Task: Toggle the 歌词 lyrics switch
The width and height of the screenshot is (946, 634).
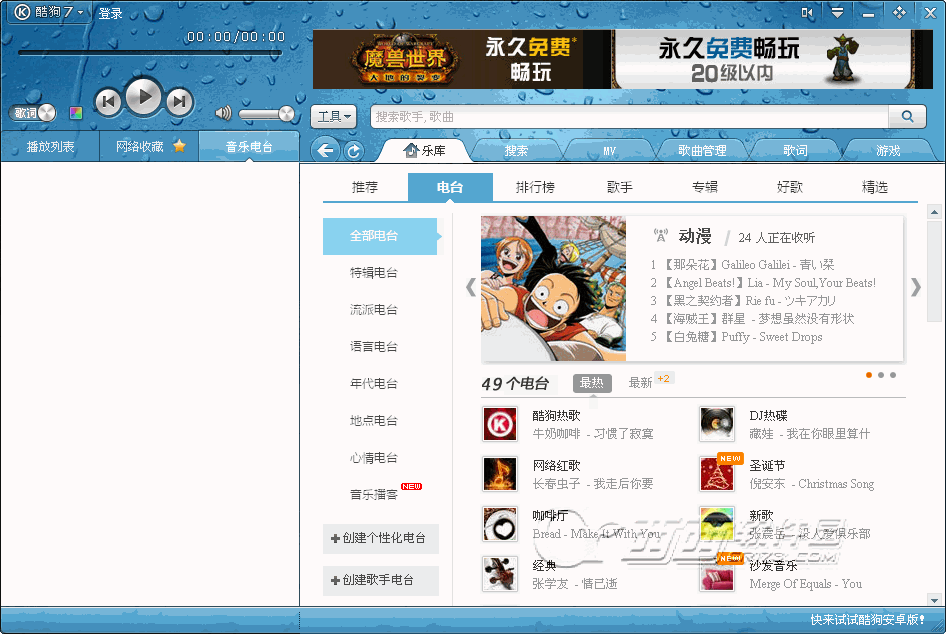Action: [32, 113]
